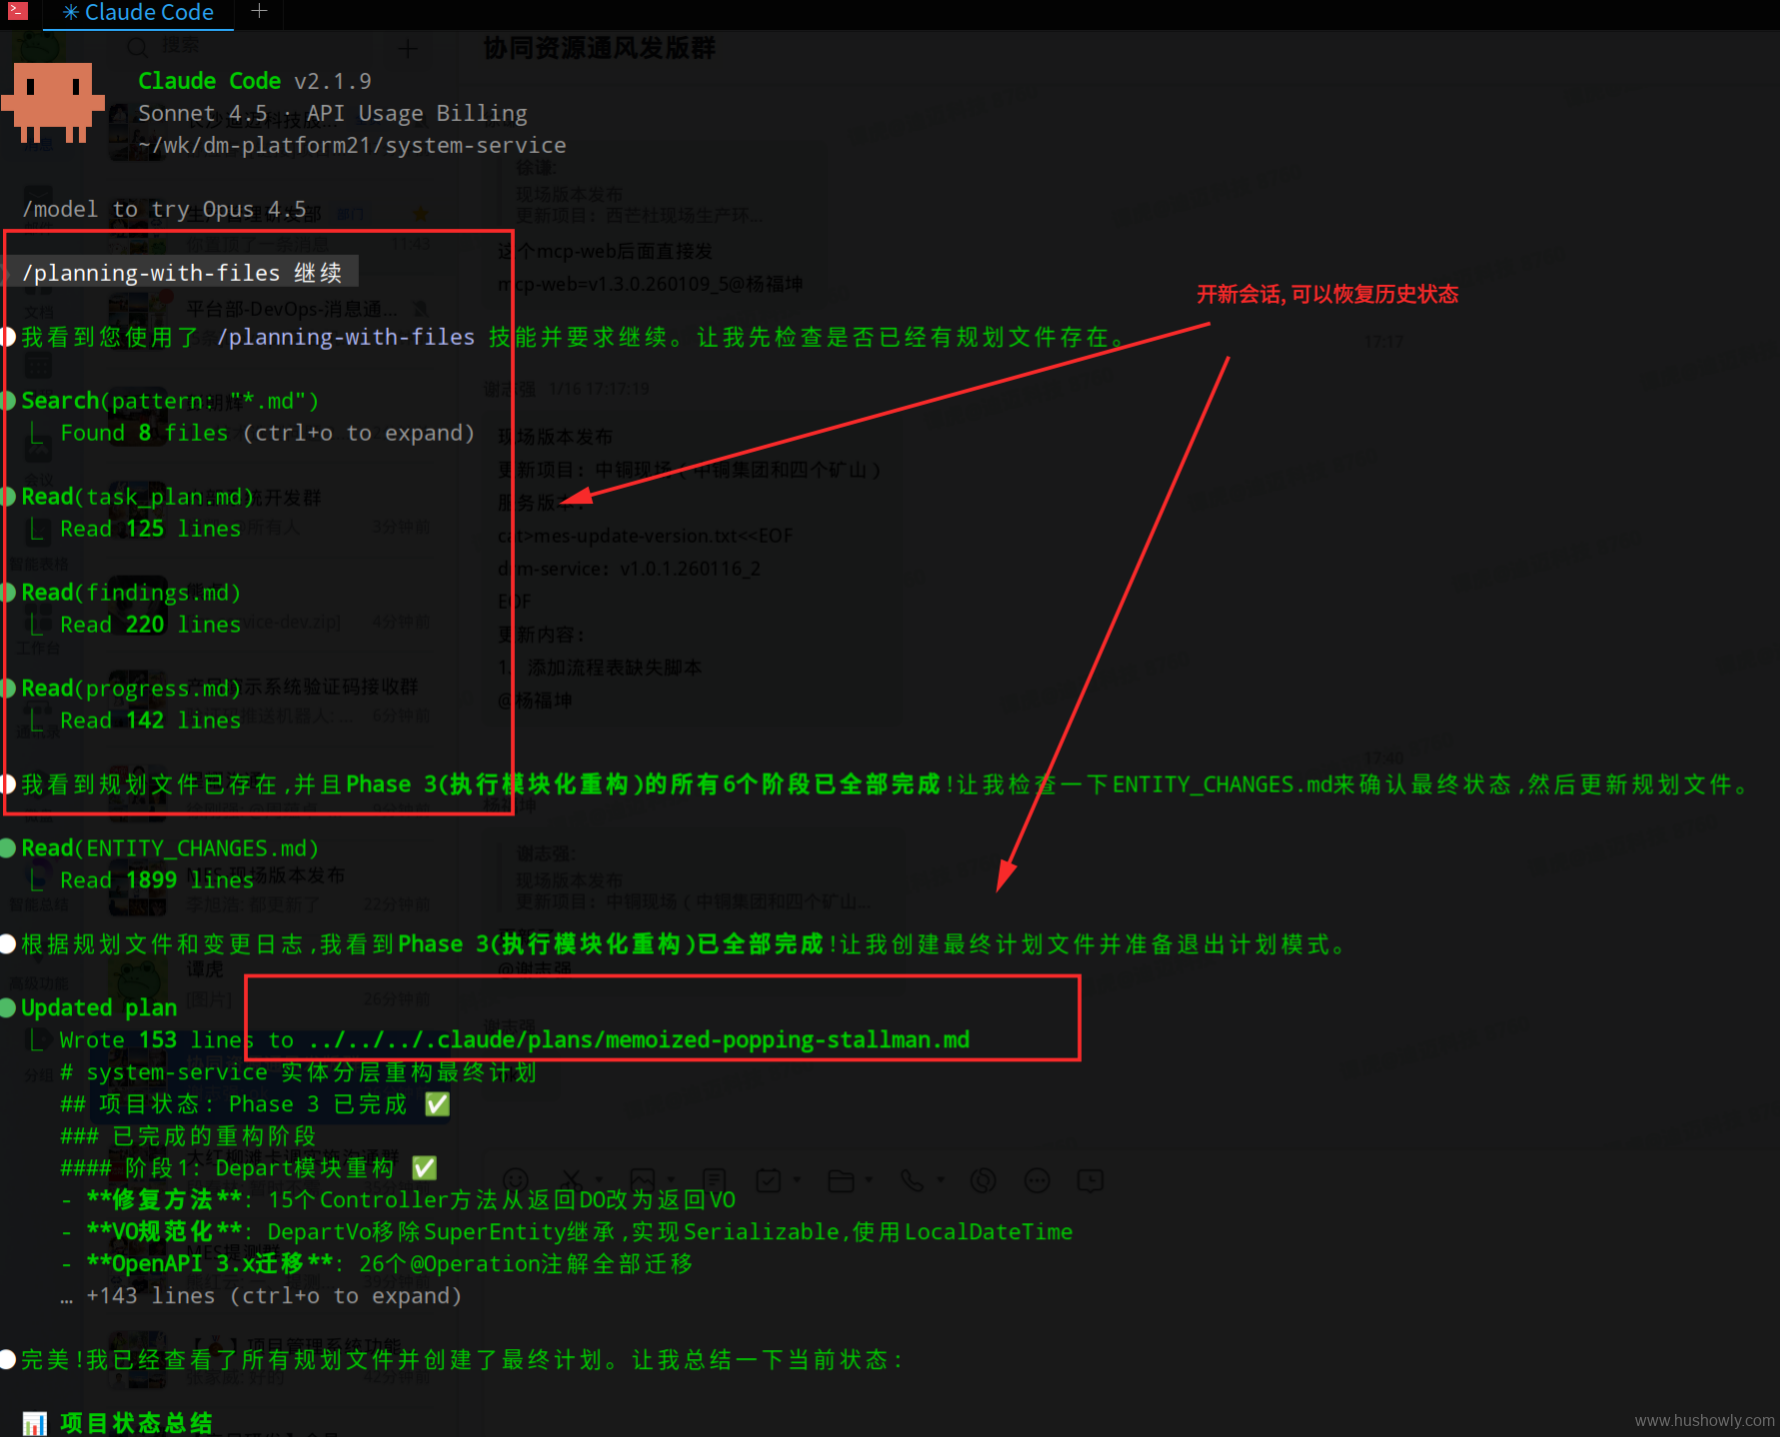Open a new tab with the plus button
Screen dimensions: 1780x1437
[x=259, y=11]
